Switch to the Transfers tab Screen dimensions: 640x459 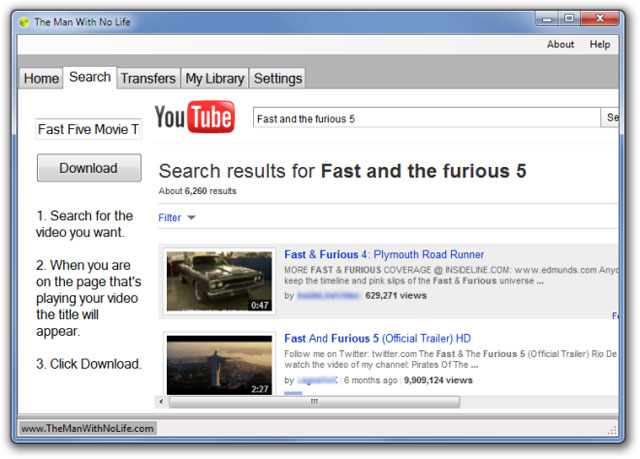148,78
